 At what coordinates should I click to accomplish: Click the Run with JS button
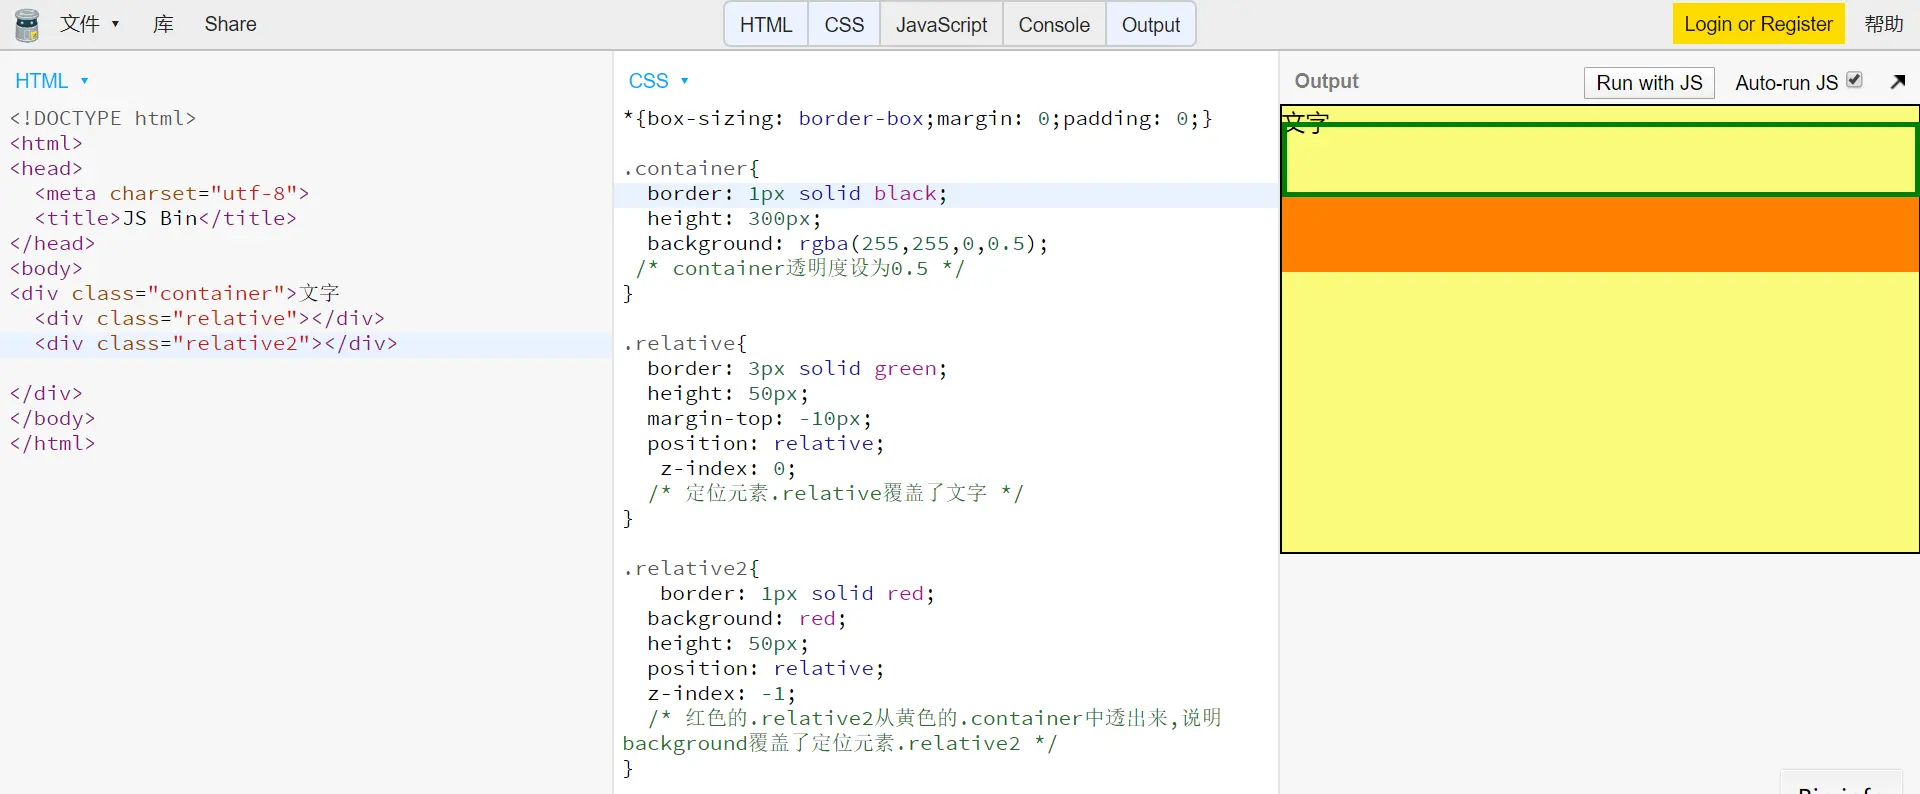1649,83
